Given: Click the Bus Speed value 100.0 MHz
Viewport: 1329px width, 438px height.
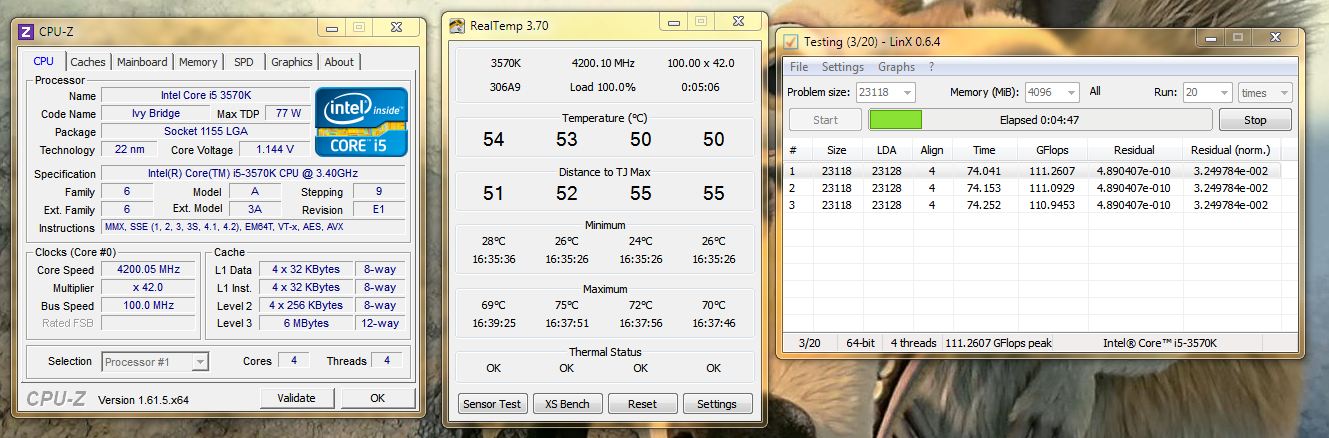Looking at the screenshot, I should pyautogui.click(x=149, y=305).
